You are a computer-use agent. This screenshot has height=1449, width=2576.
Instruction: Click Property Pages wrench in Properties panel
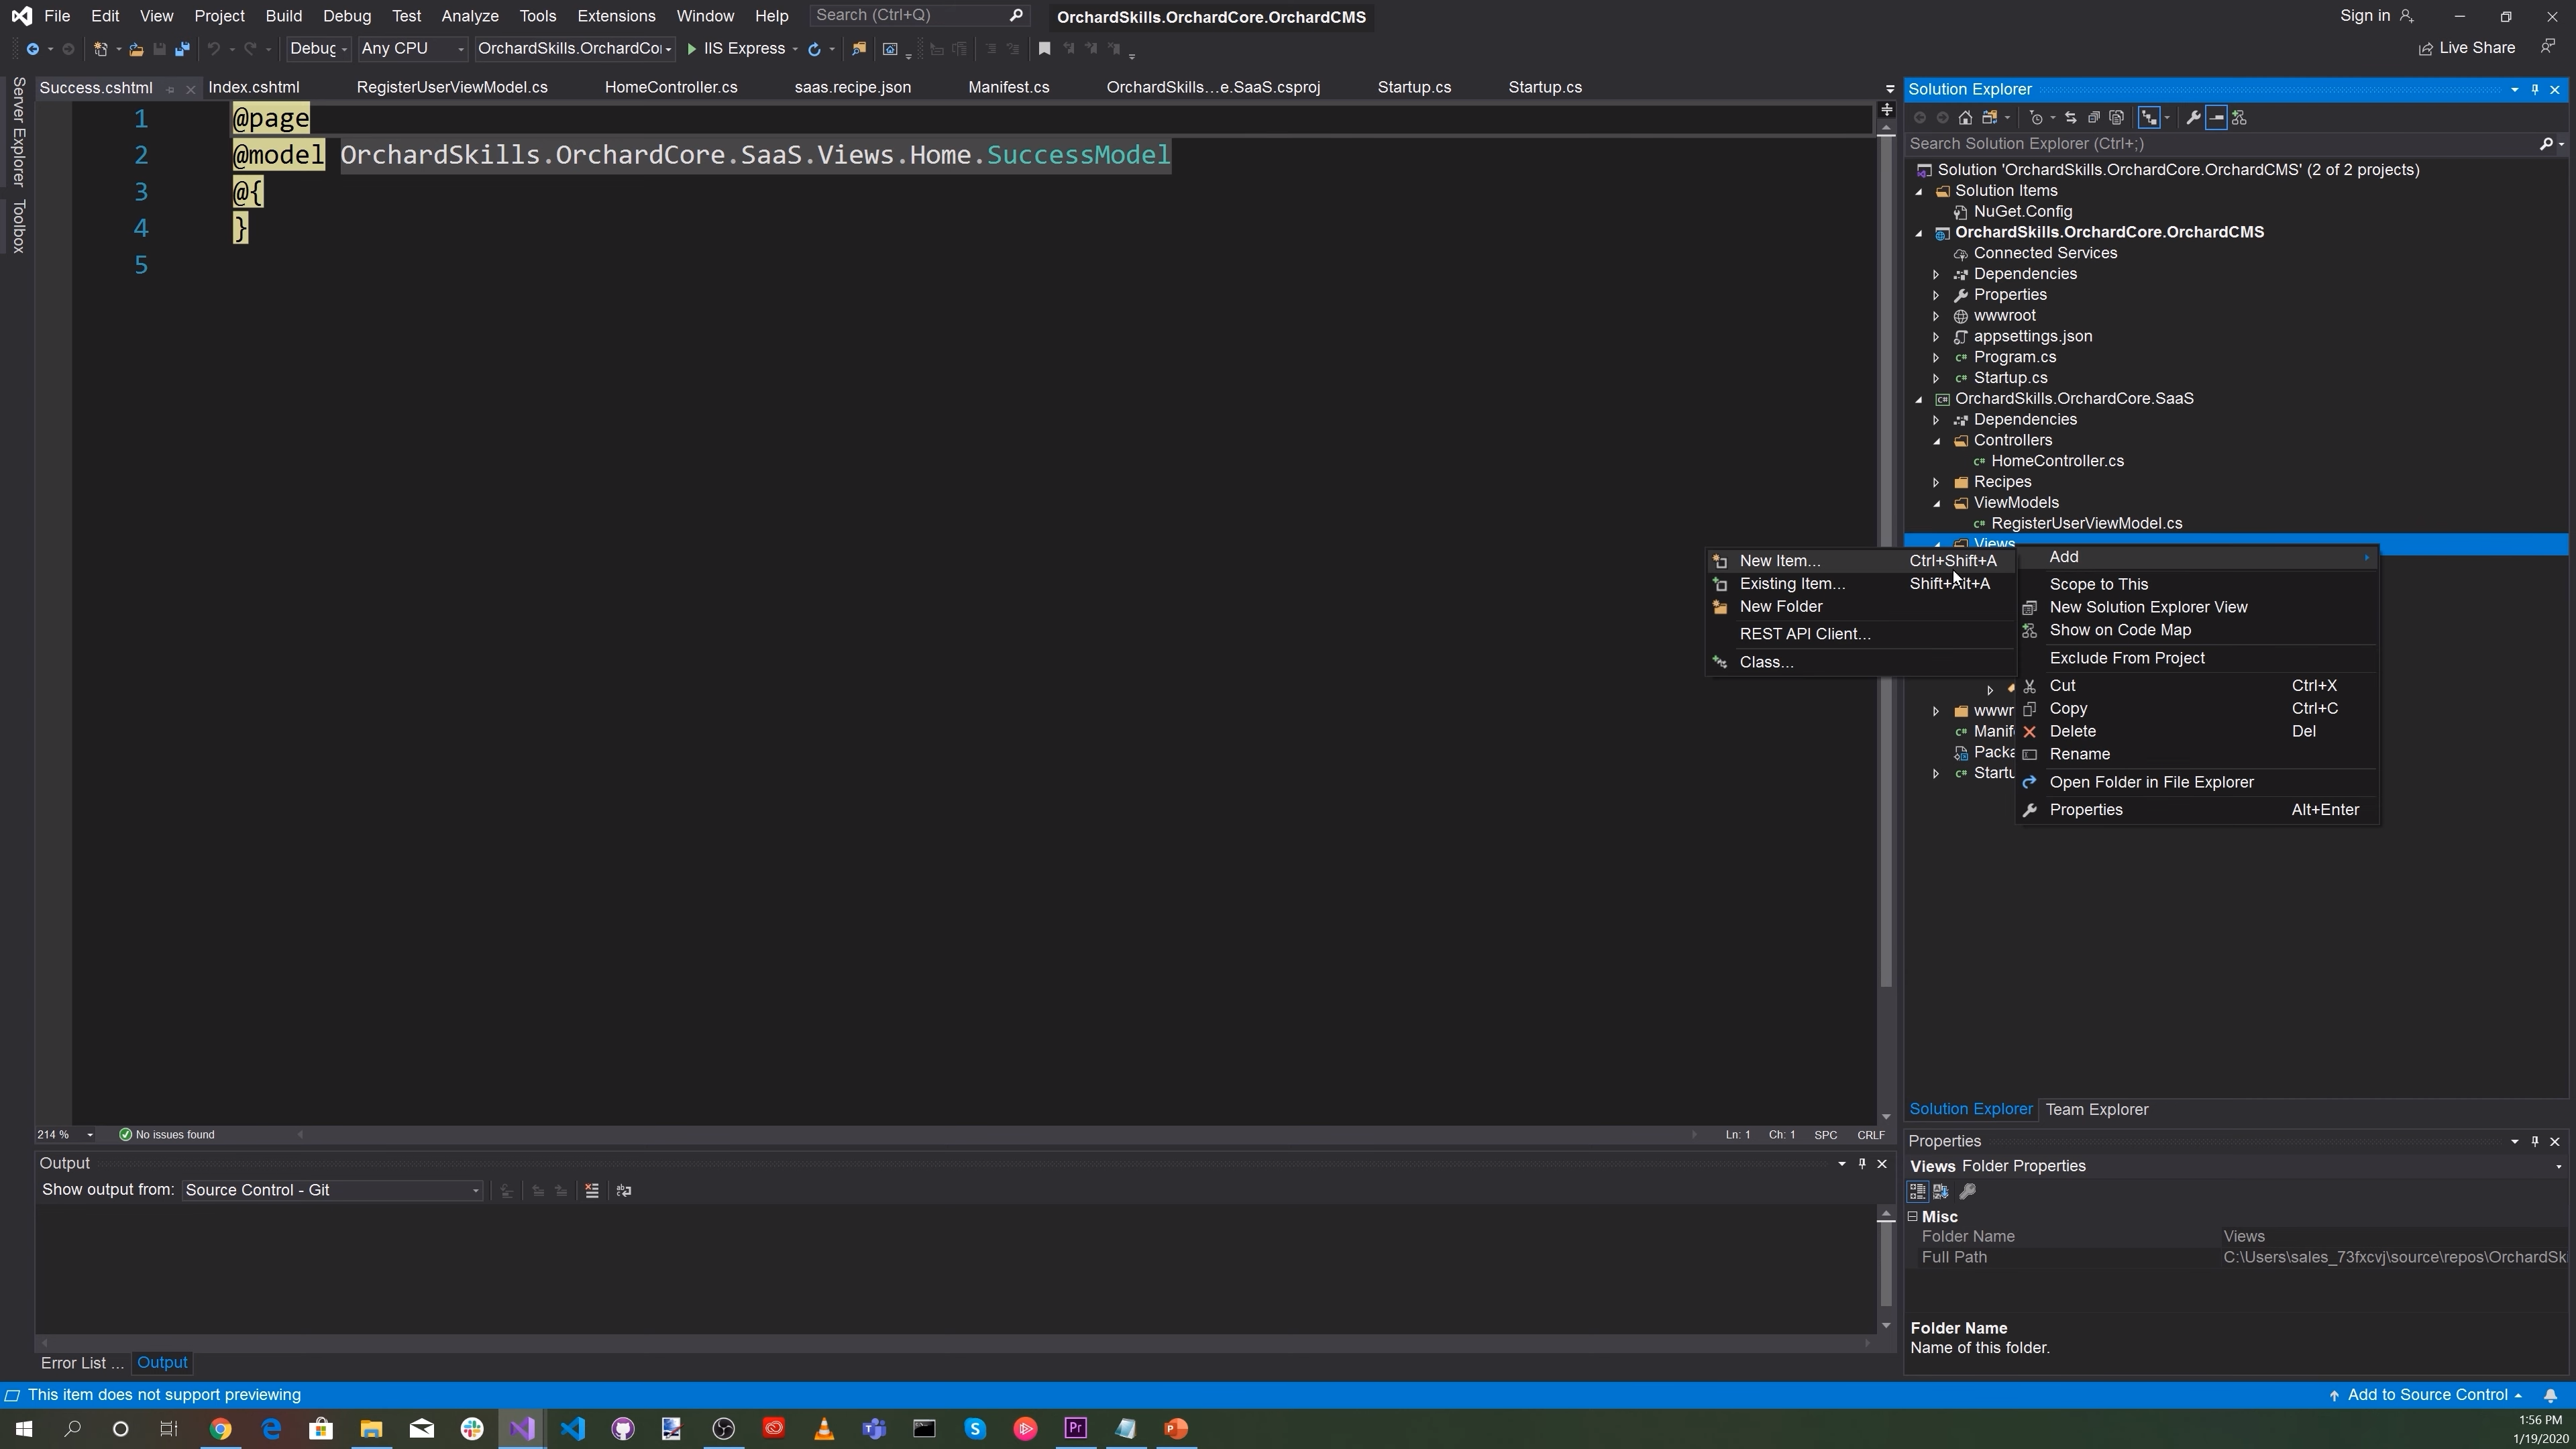[x=1968, y=1192]
